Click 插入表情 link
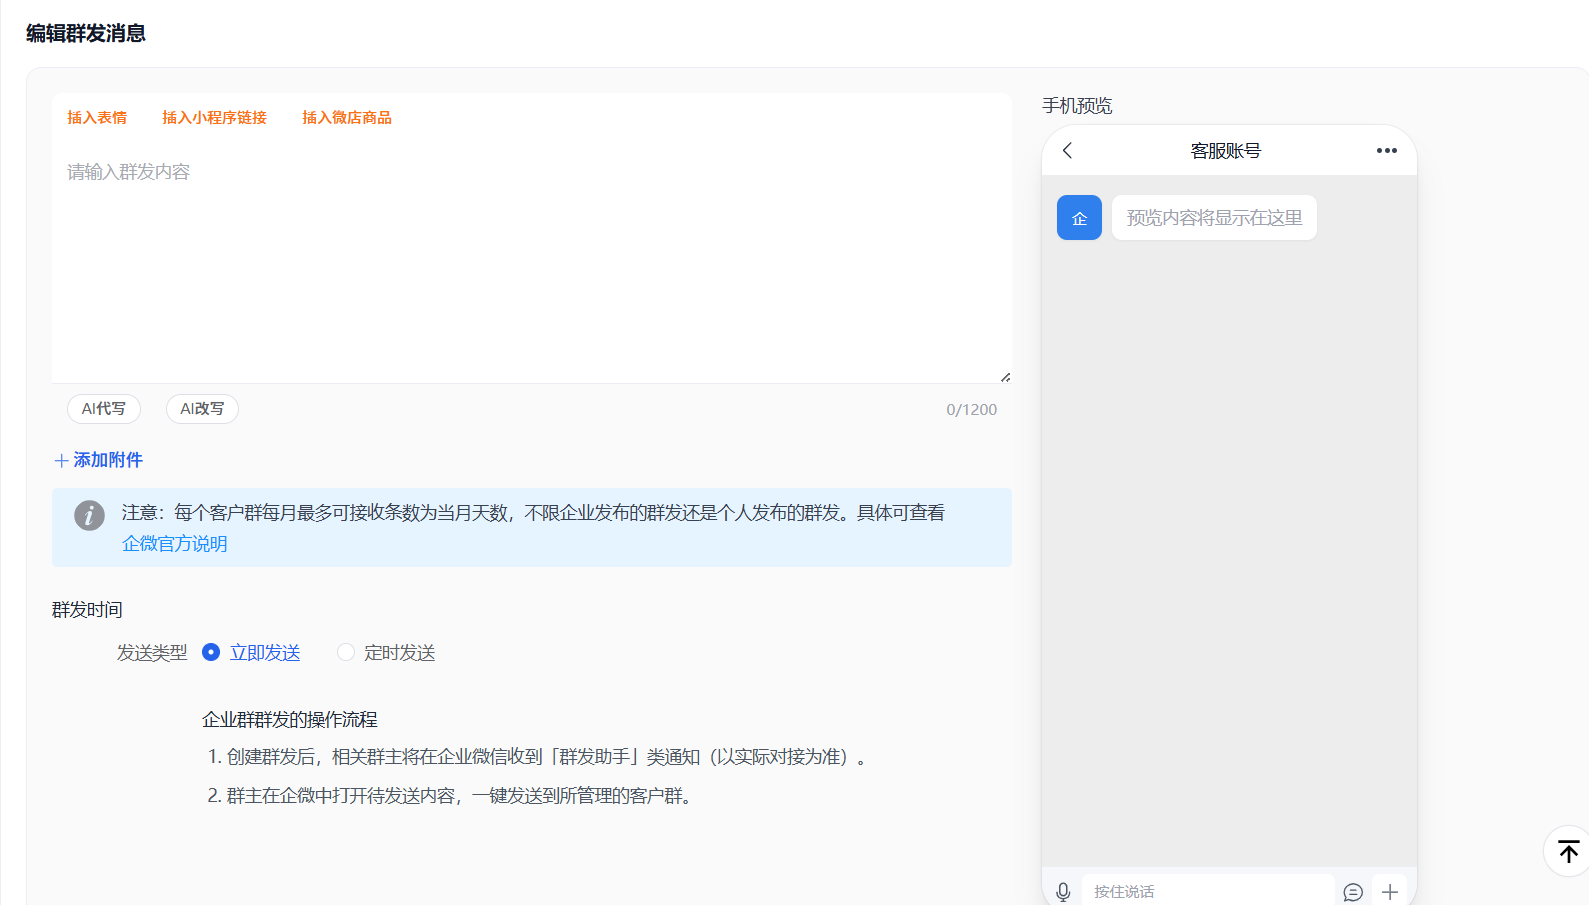Image resolution: width=1589 pixels, height=905 pixels. [97, 117]
